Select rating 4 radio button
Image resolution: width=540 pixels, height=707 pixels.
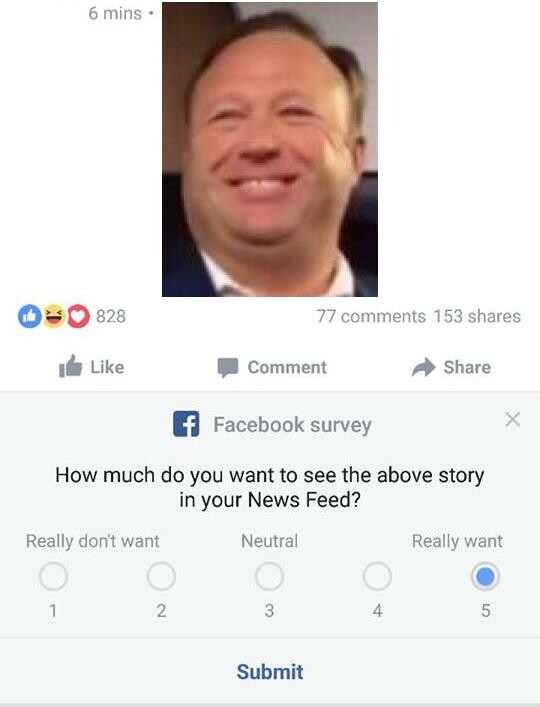(x=377, y=576)
